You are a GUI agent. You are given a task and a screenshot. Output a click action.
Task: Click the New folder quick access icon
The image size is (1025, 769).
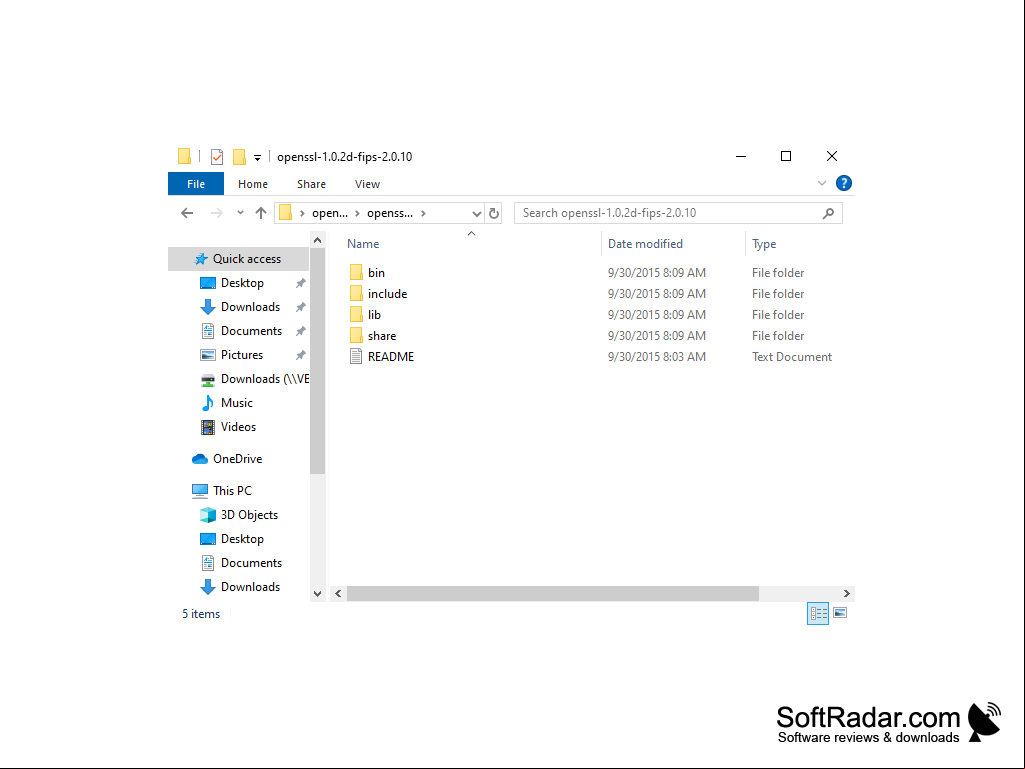pos(239,156)
